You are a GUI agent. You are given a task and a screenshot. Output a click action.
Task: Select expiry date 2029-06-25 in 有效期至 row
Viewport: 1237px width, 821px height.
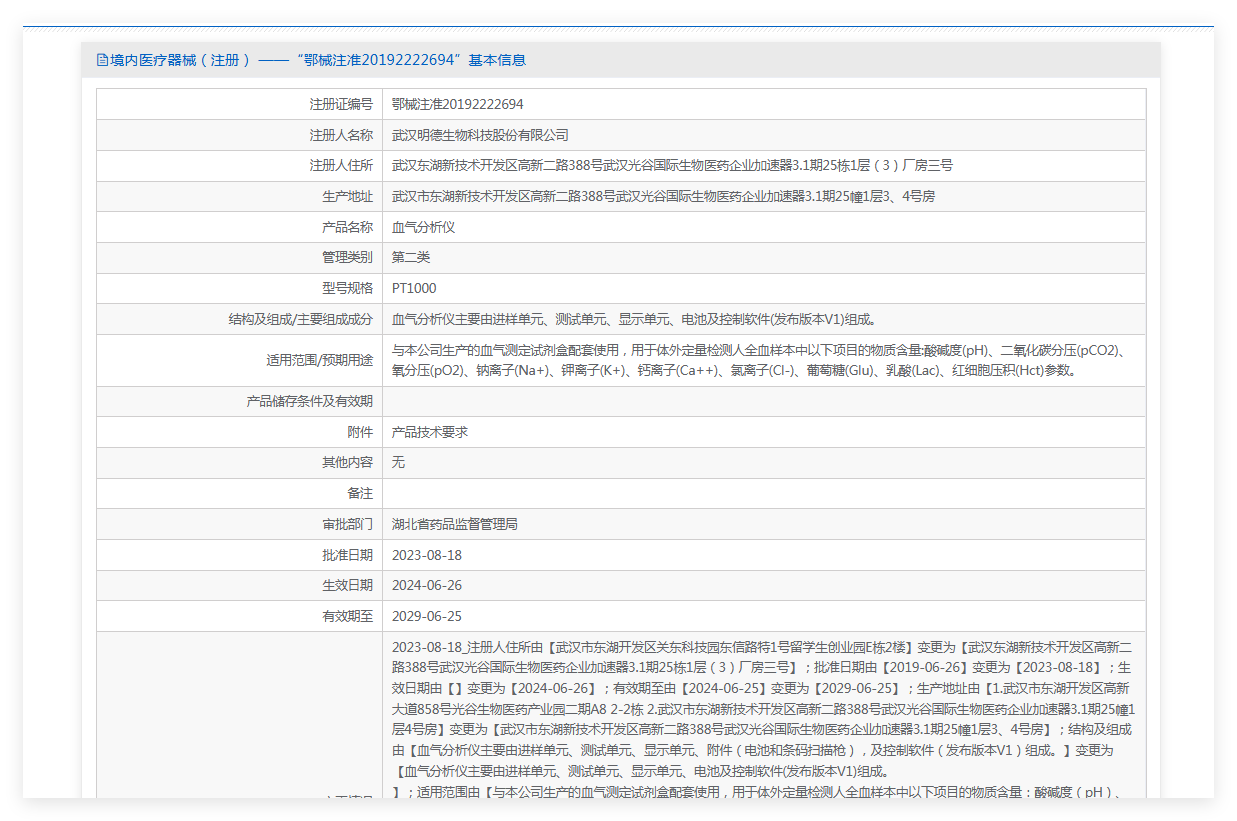[x=427, y=617]
